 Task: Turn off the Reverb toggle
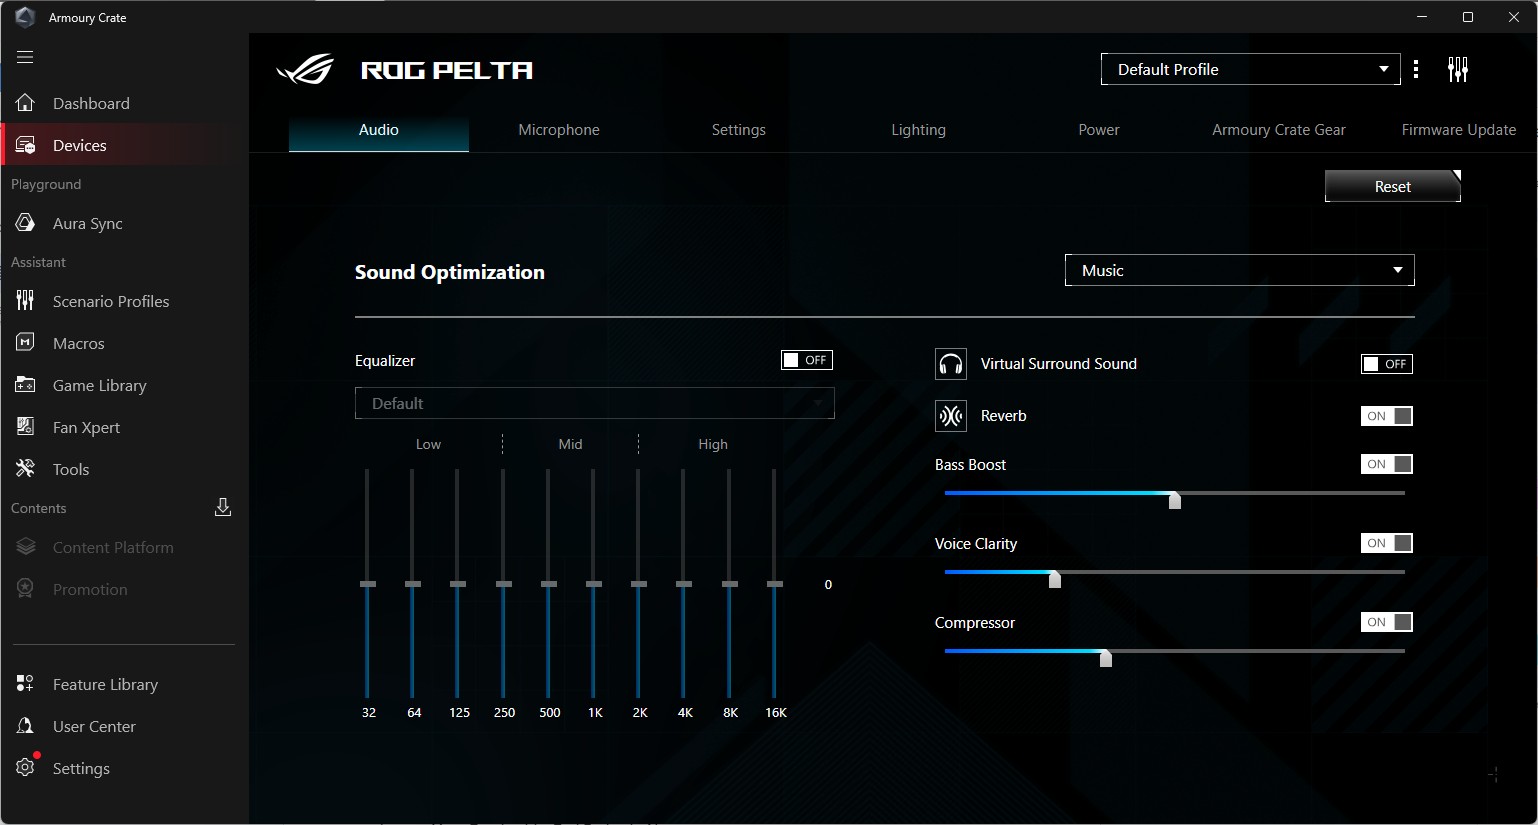[1387, 416]
